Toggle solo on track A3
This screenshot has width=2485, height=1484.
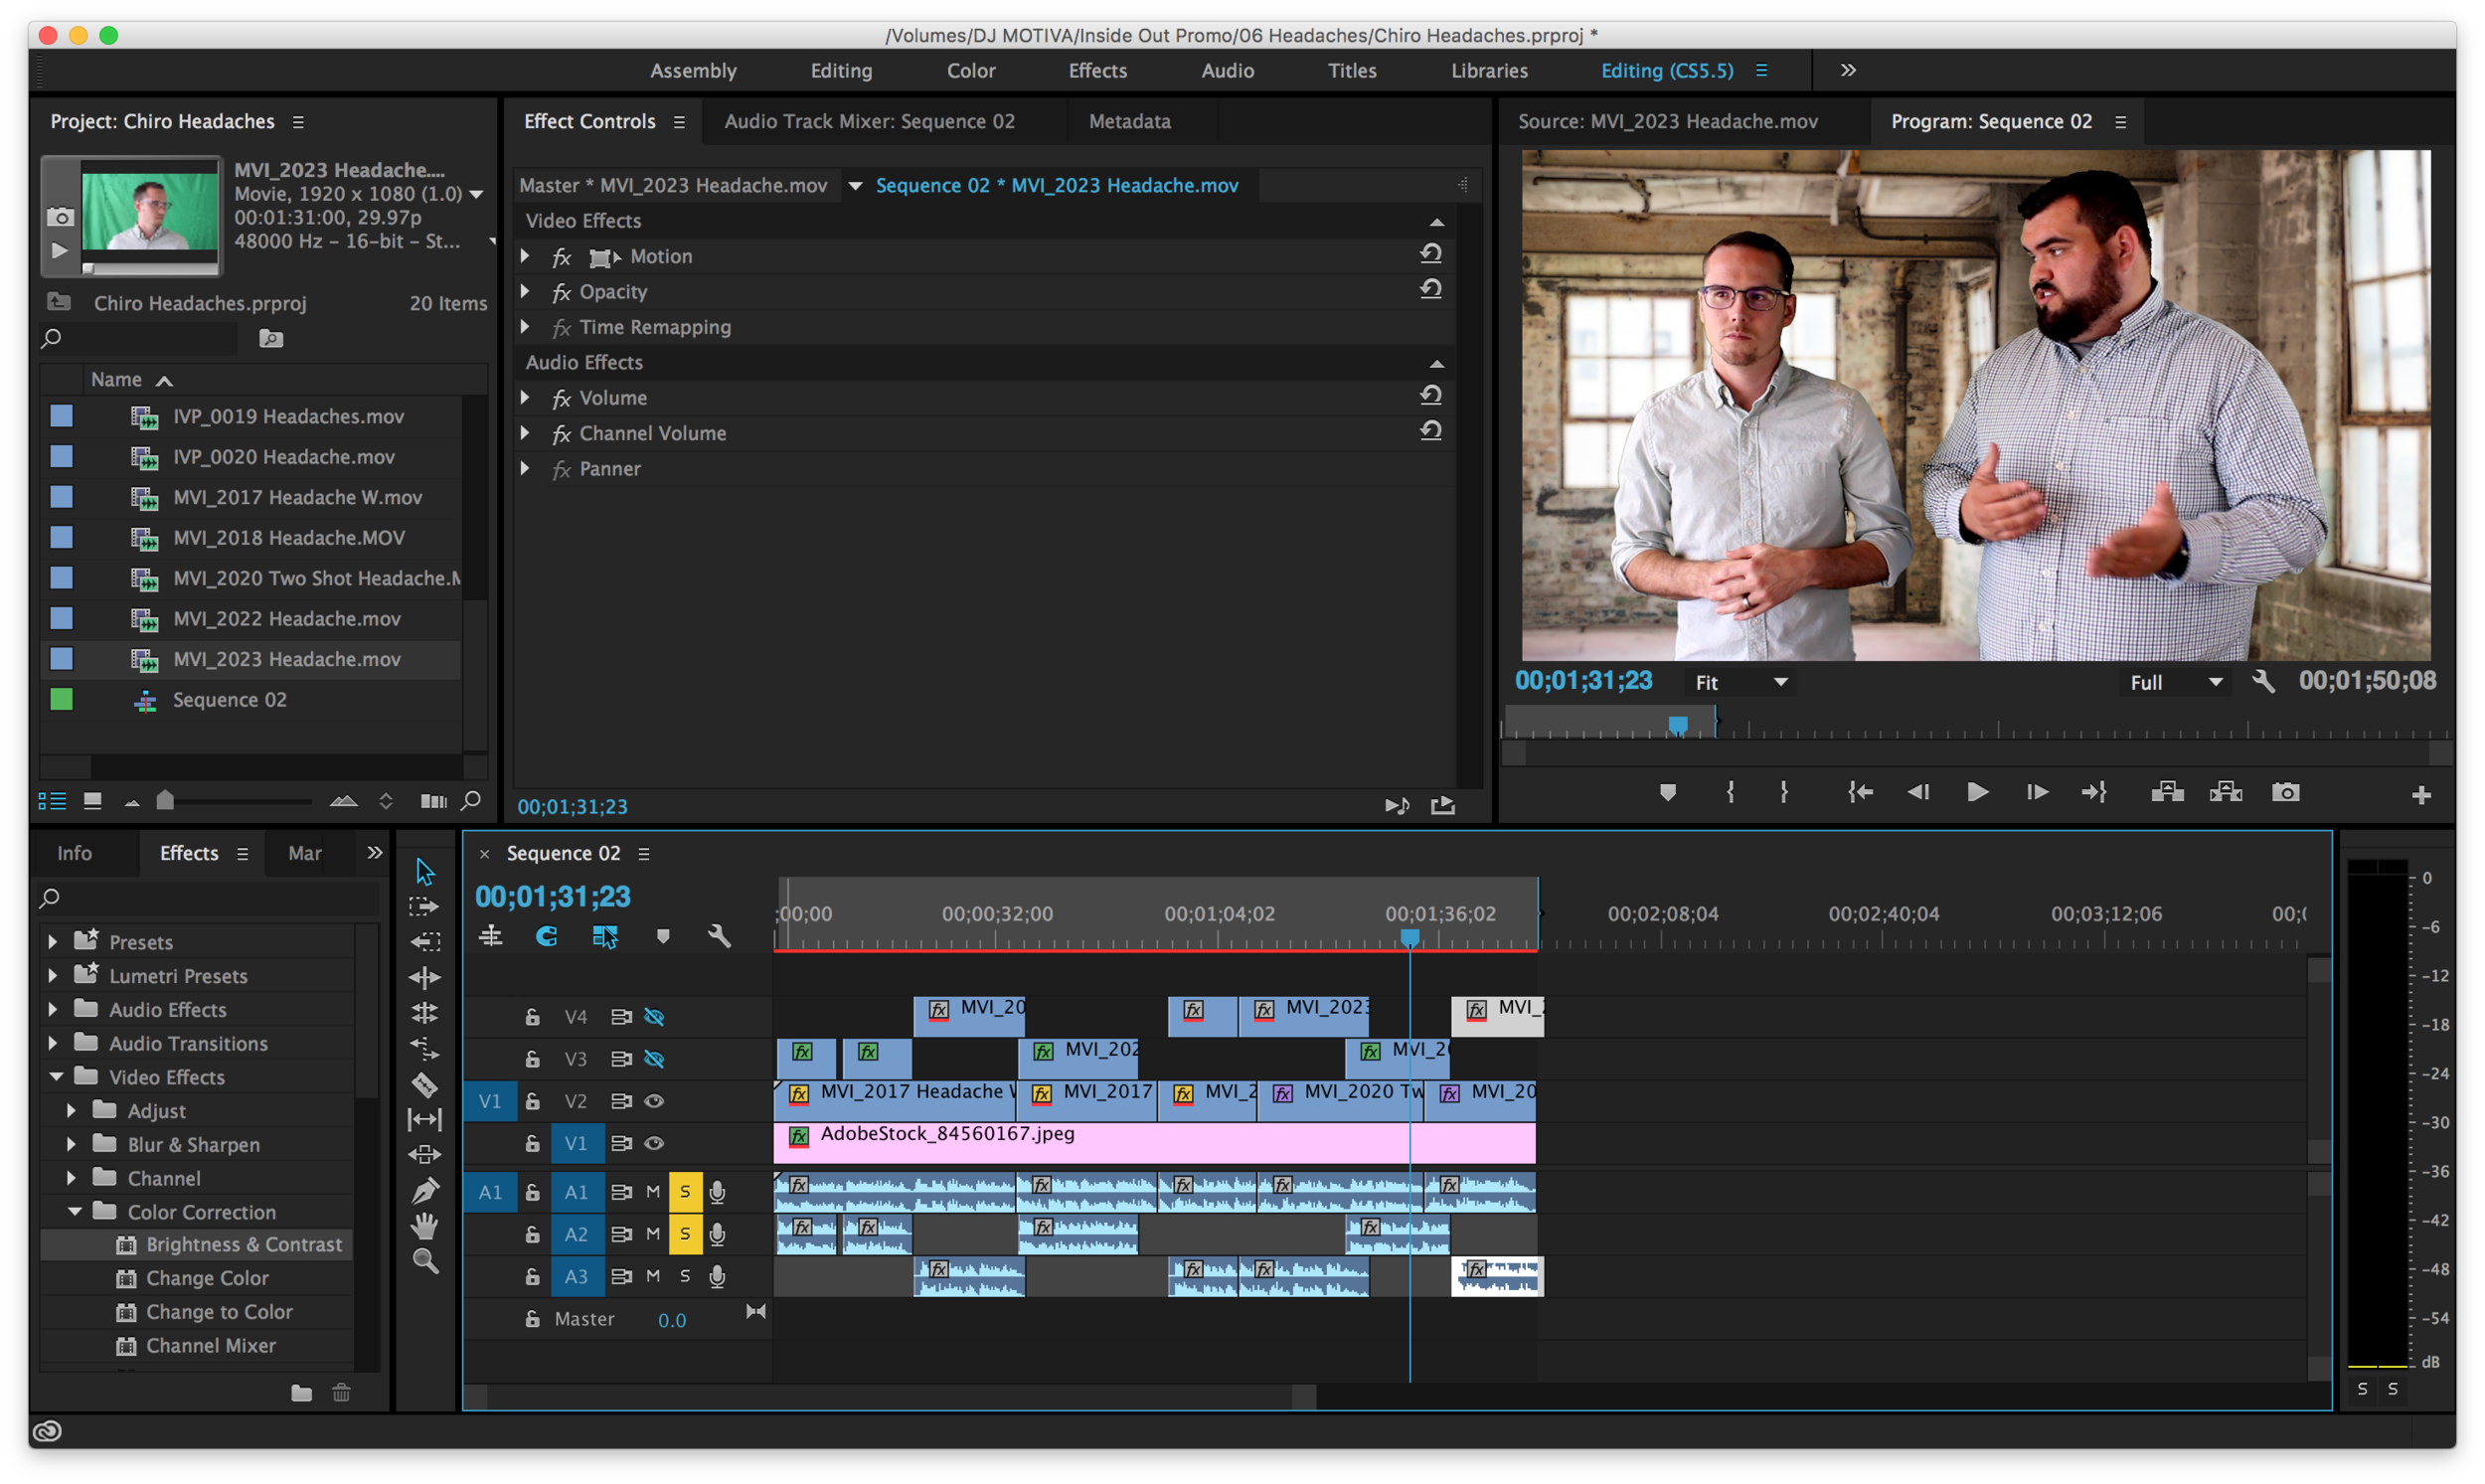tap(685, 1277)
